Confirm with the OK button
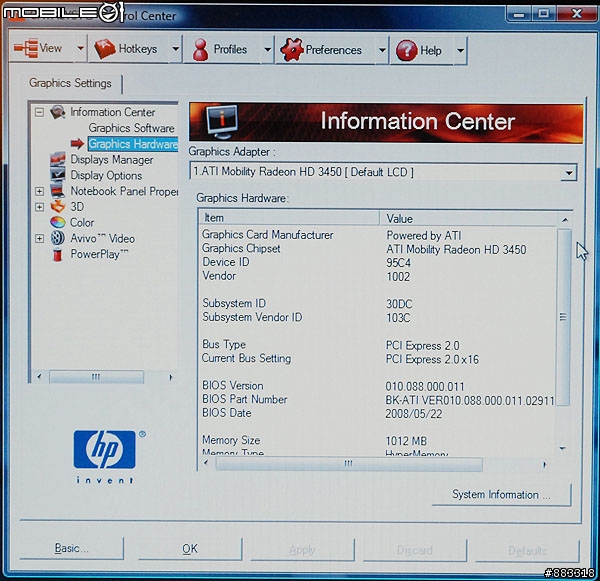Viewport: 600px width, 581px height. point(190,549)
